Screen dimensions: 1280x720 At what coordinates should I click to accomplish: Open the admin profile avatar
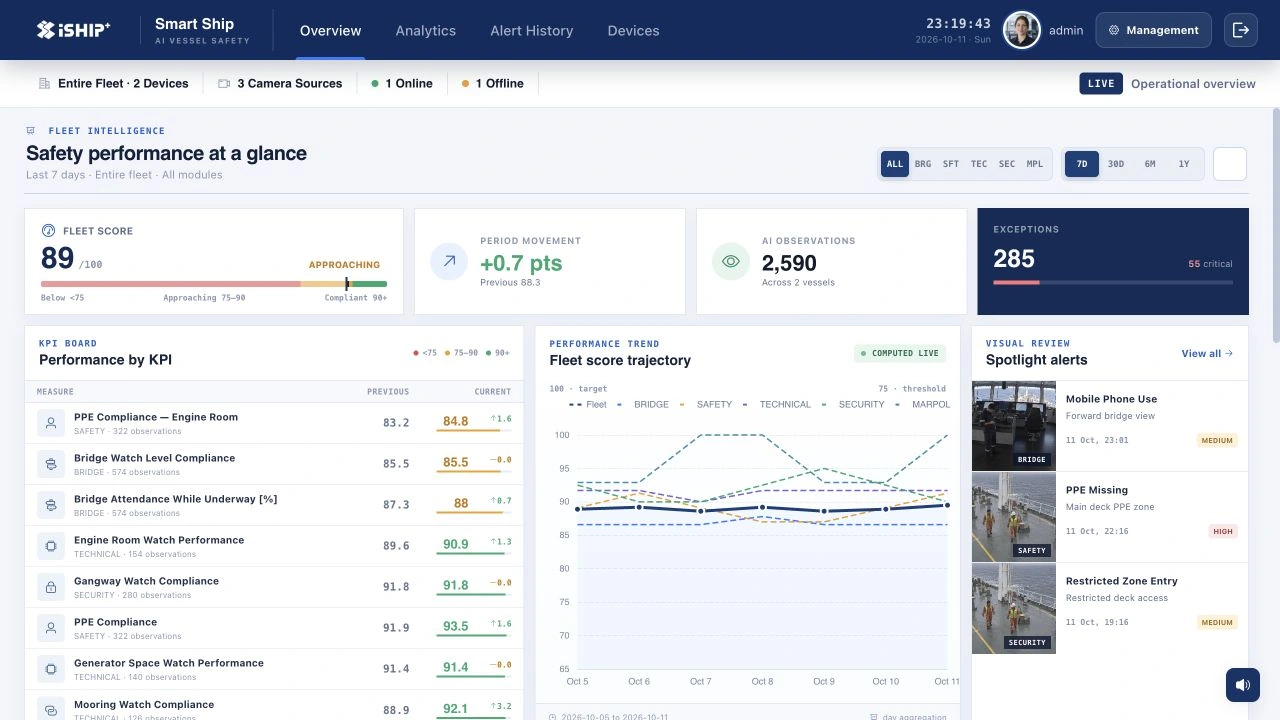[x=1022, y=30]
